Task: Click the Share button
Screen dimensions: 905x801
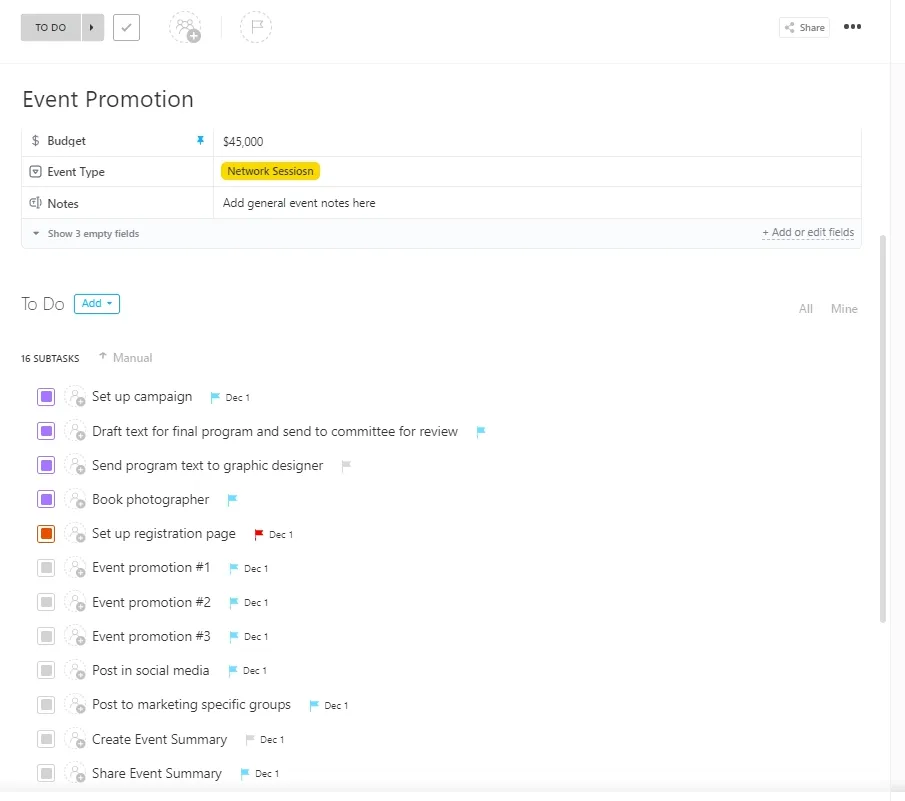Action: click(804, 27)
